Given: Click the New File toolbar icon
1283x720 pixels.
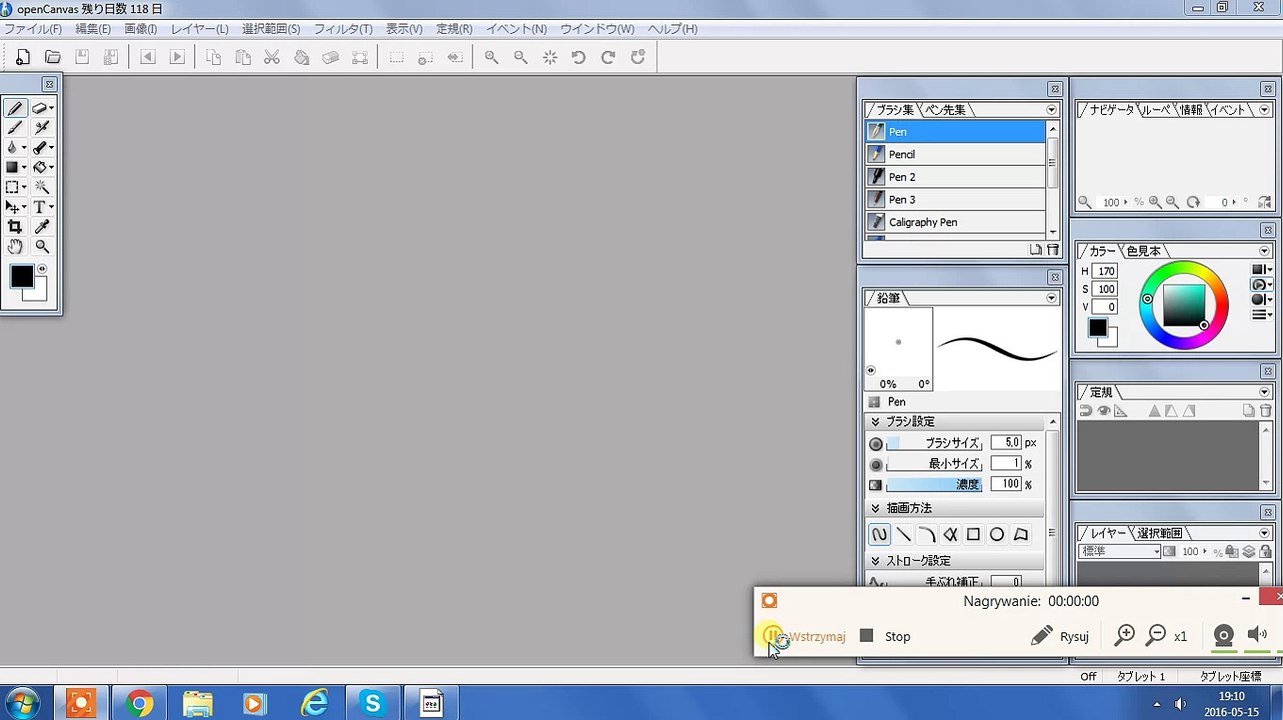Looking at the screenshot, I should 22,57.
